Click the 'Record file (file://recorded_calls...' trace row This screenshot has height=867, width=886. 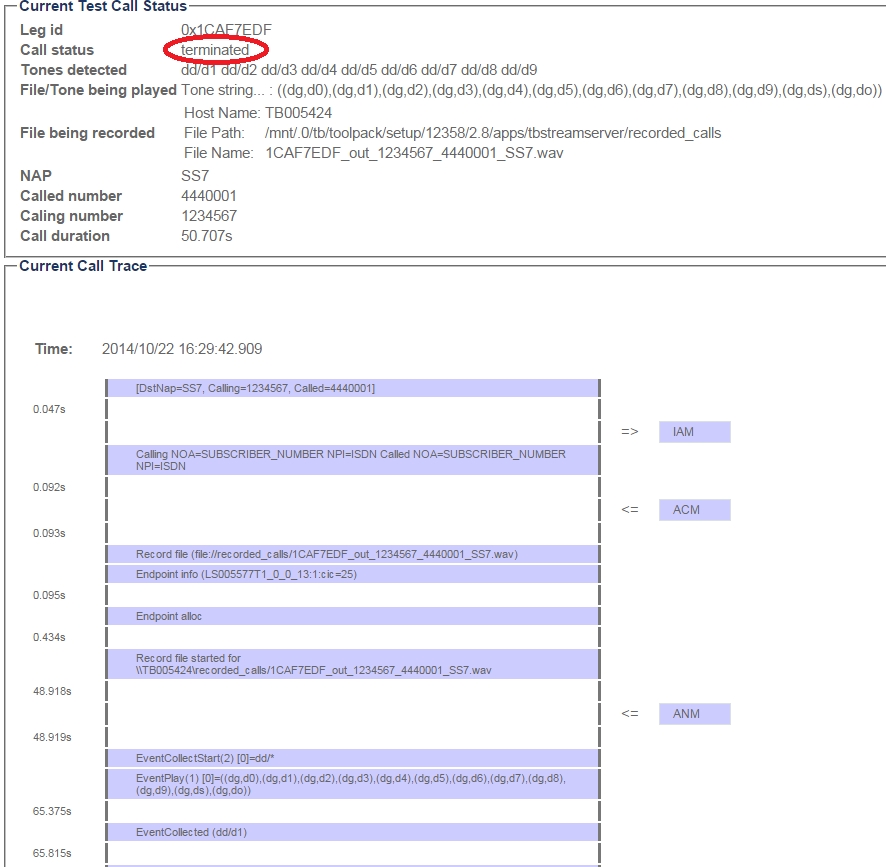tap(353, 554)
